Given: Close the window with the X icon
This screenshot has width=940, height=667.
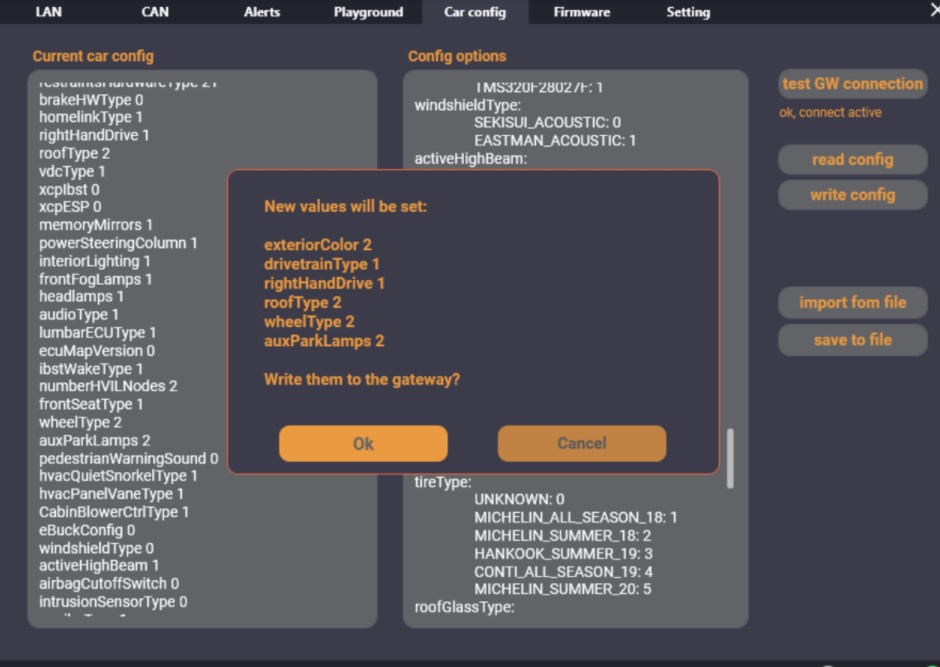Looking at the screenshot, I should pos(933,10).
